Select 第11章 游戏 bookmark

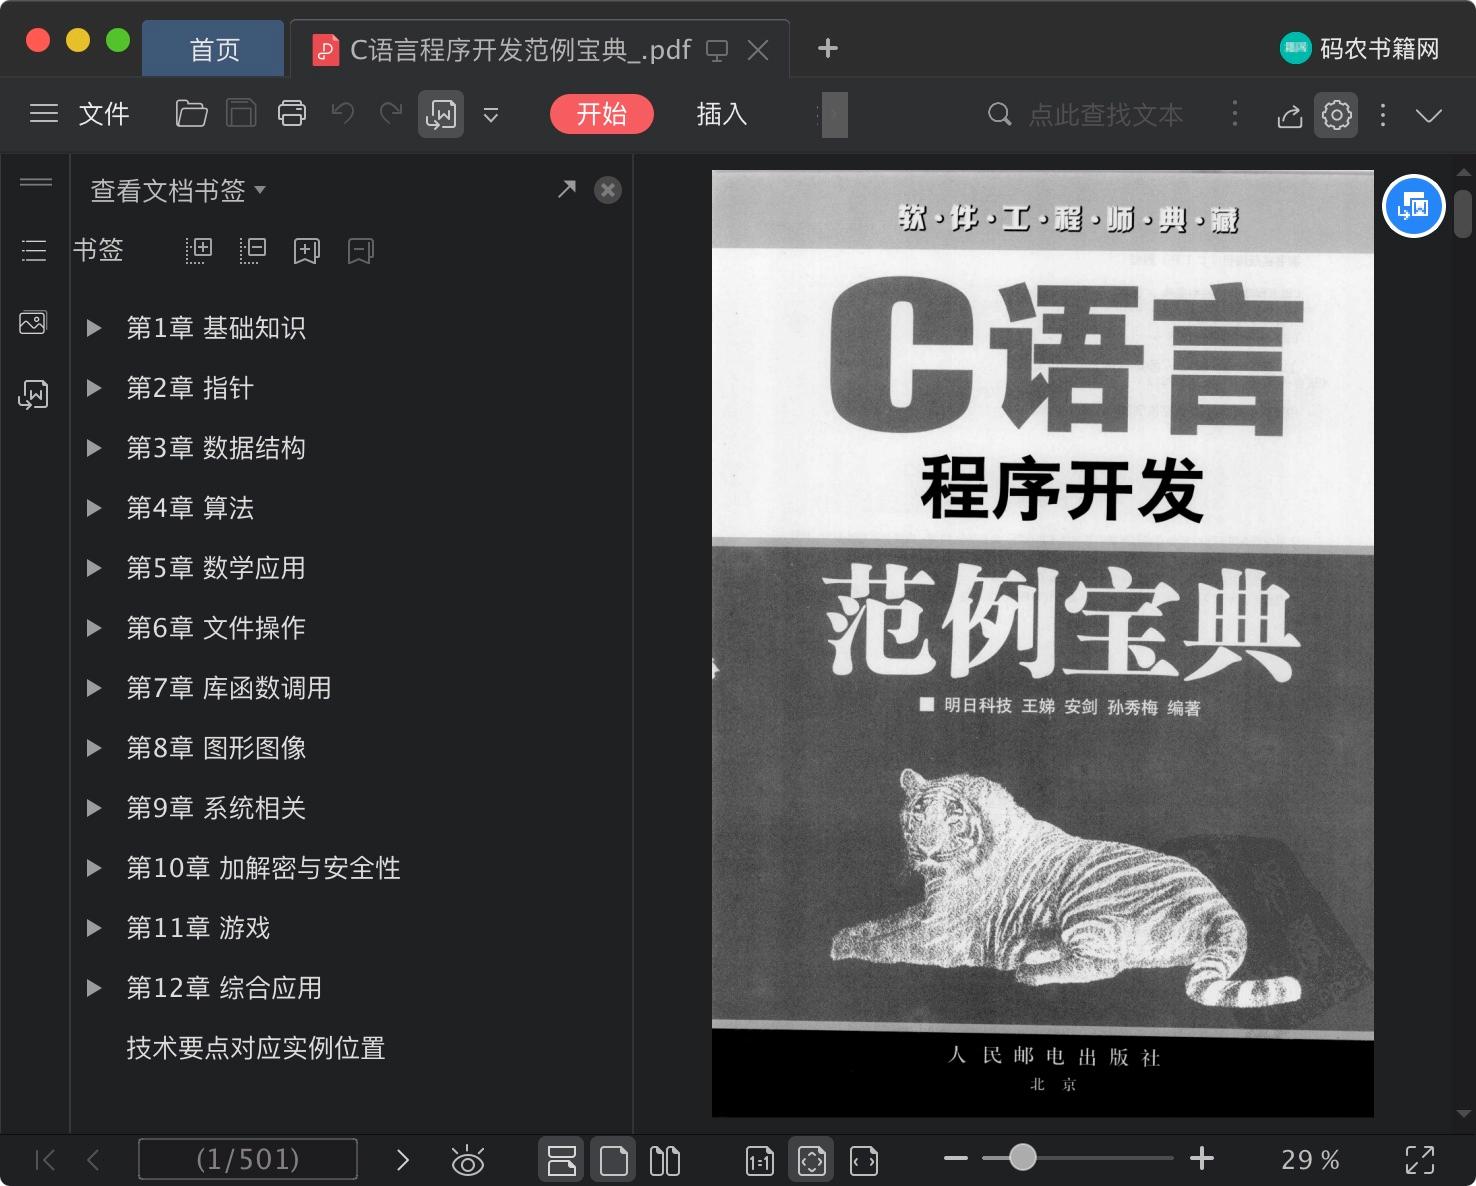[x=198, y=928]
